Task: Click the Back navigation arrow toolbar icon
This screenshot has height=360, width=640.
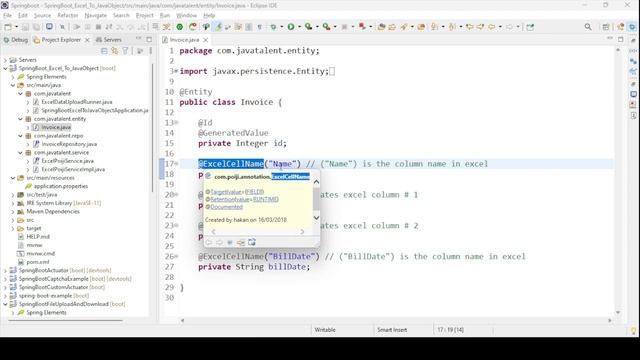Action: [492, 27]
